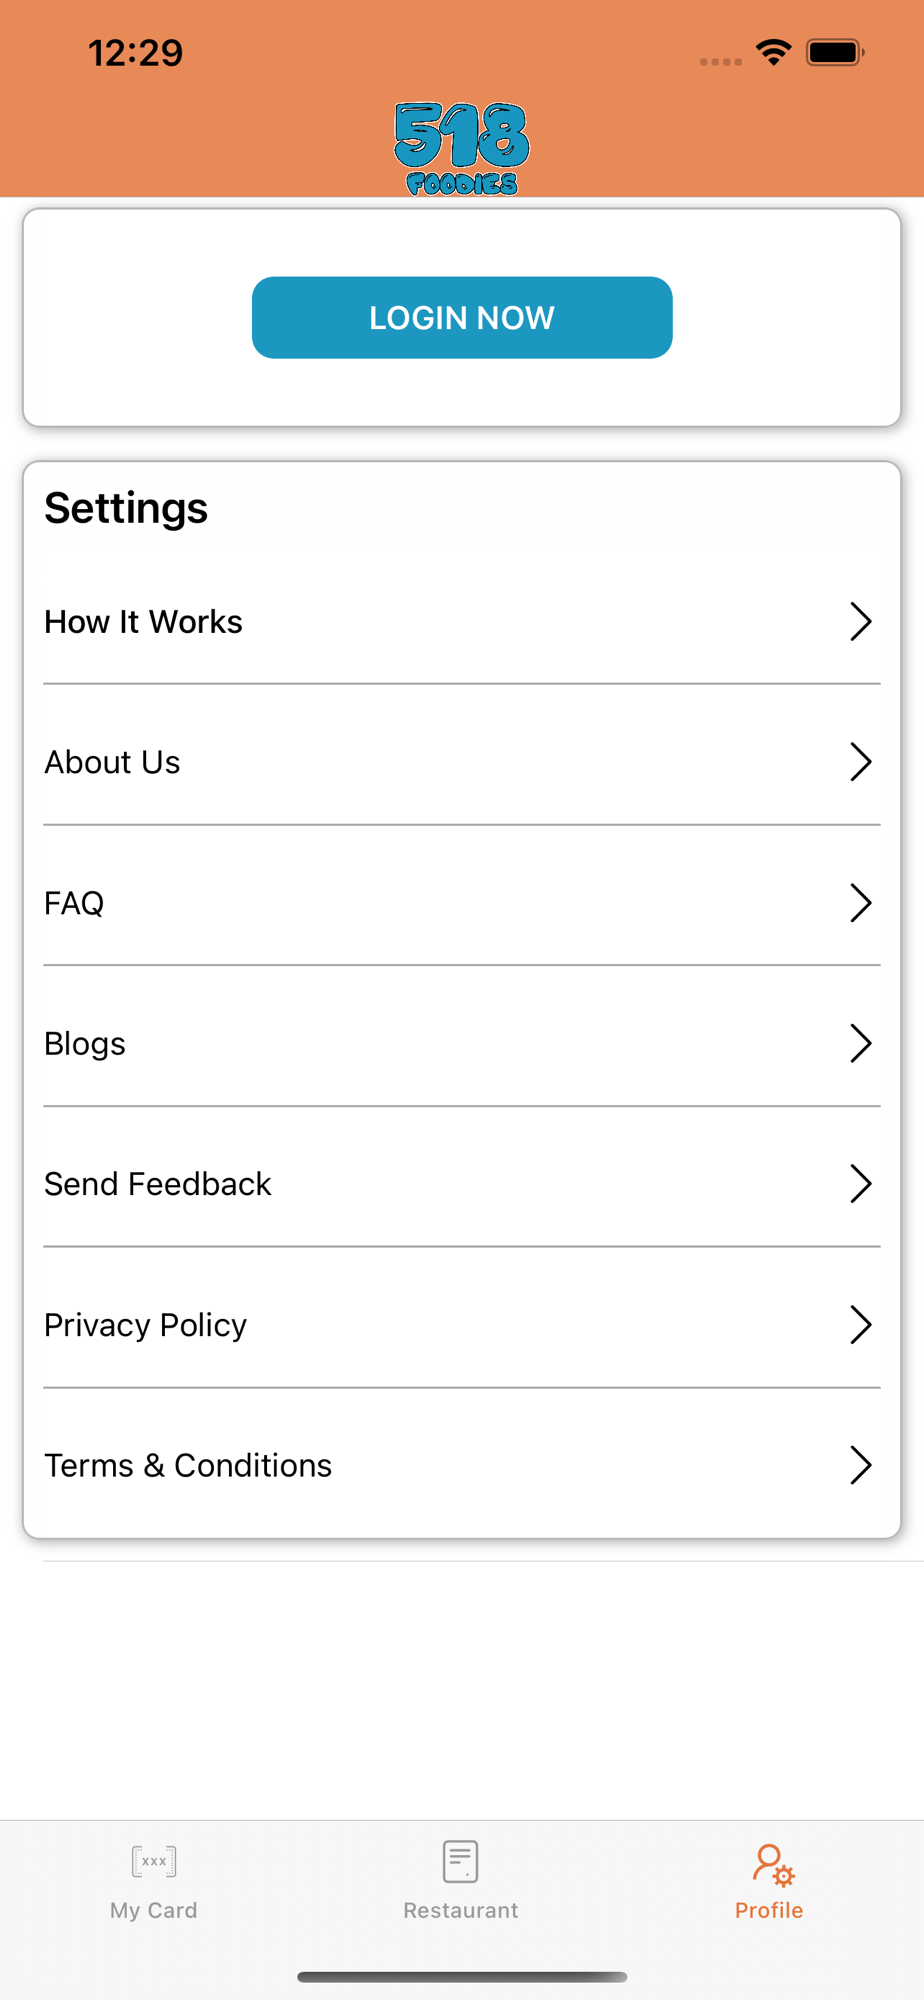Open the FAQ chevron arrow

click(861, 903)
